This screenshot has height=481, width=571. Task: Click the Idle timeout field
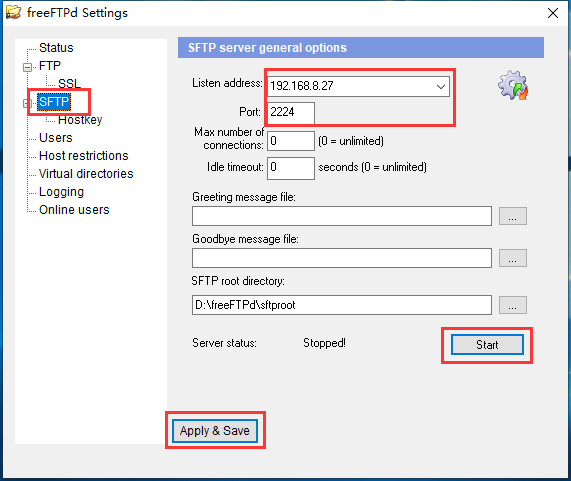click(x=291, y=168)
